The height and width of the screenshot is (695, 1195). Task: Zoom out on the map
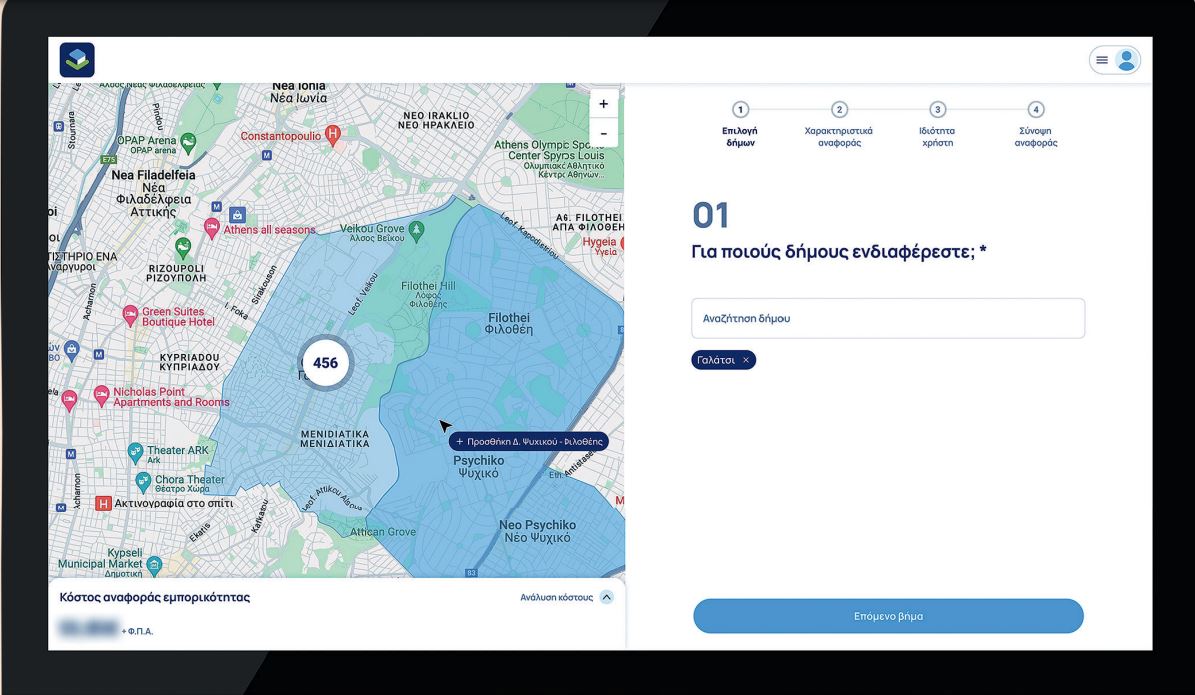pyautogui.click(x=603, y=133)
